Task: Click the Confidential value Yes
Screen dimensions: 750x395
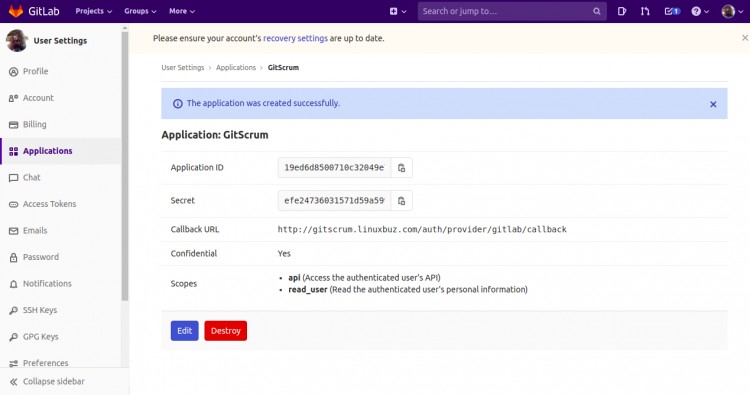Action: (284, 254)
